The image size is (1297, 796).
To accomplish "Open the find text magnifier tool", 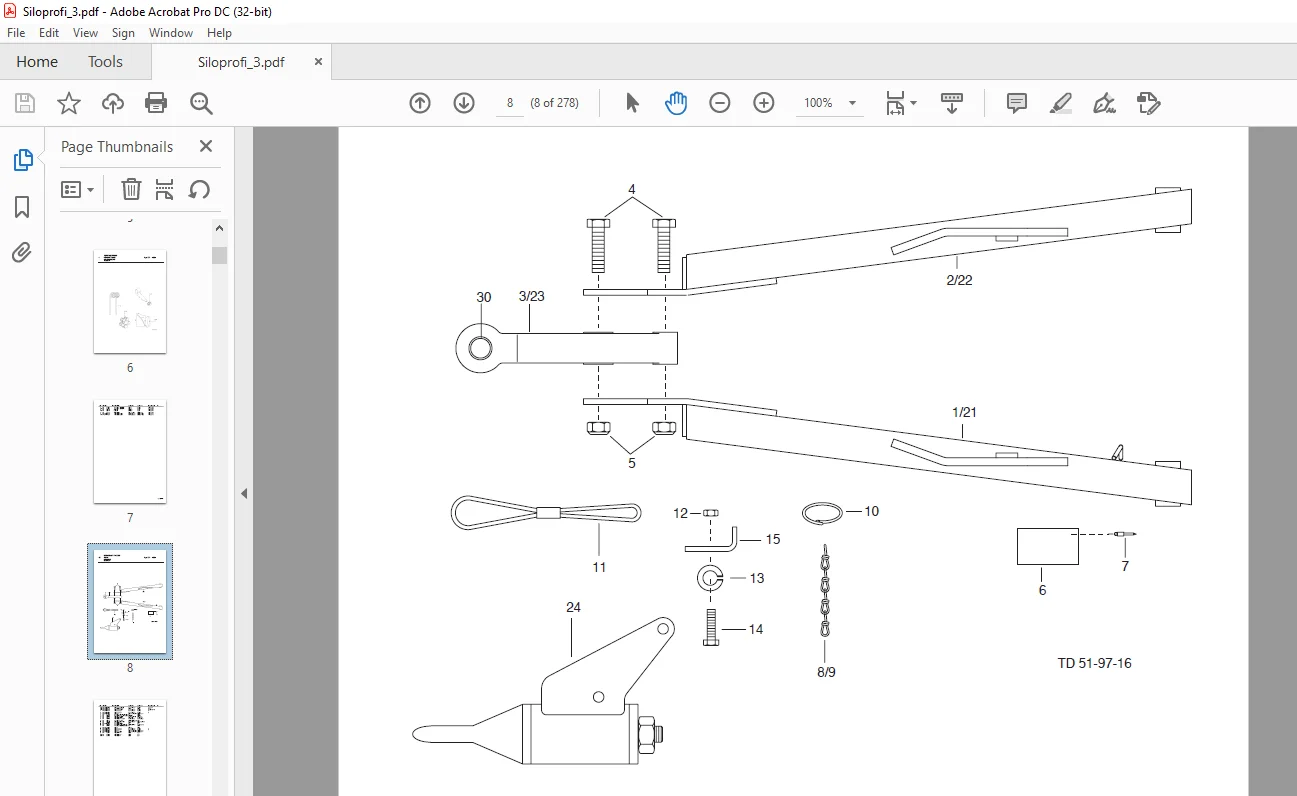I will coord(201,103).
